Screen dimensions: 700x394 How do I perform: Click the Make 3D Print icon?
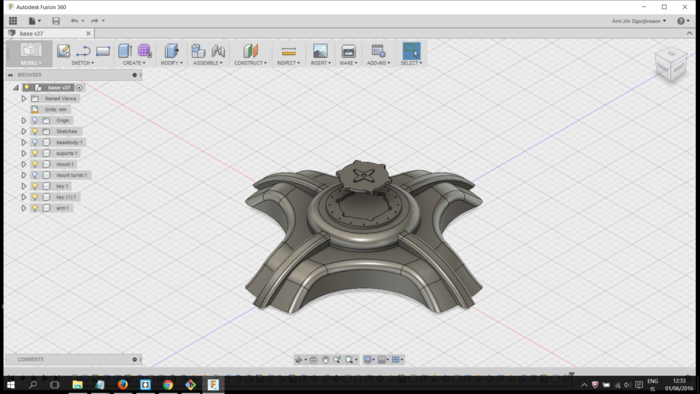tap(348, 51)
